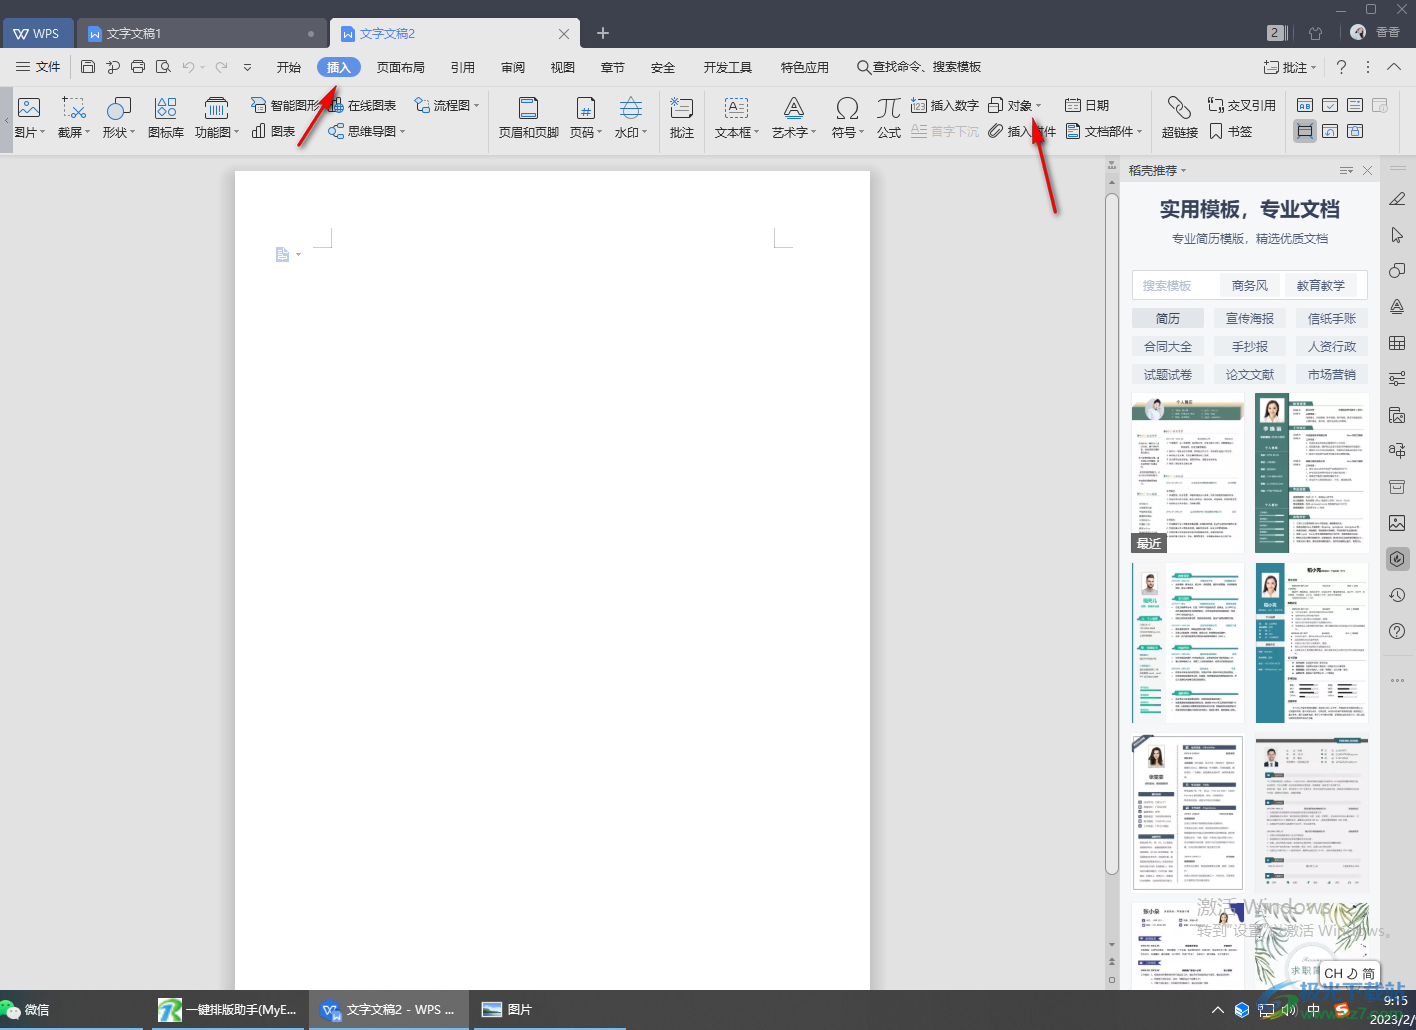Open the 符号 symbol tool
The image size is (1416, 1030).
click(847, 118)
